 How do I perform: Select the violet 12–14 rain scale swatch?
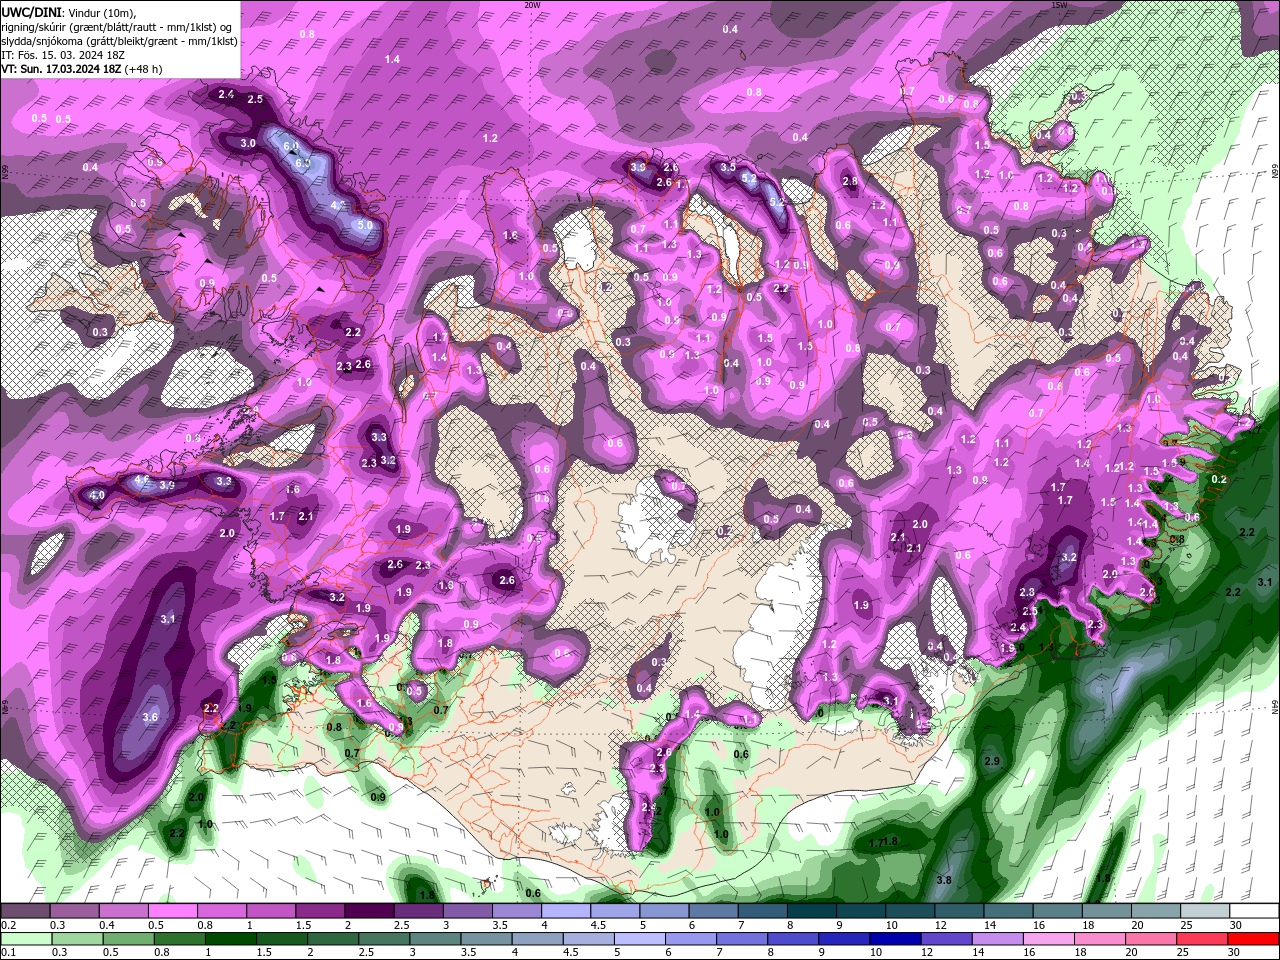(946, 939)
